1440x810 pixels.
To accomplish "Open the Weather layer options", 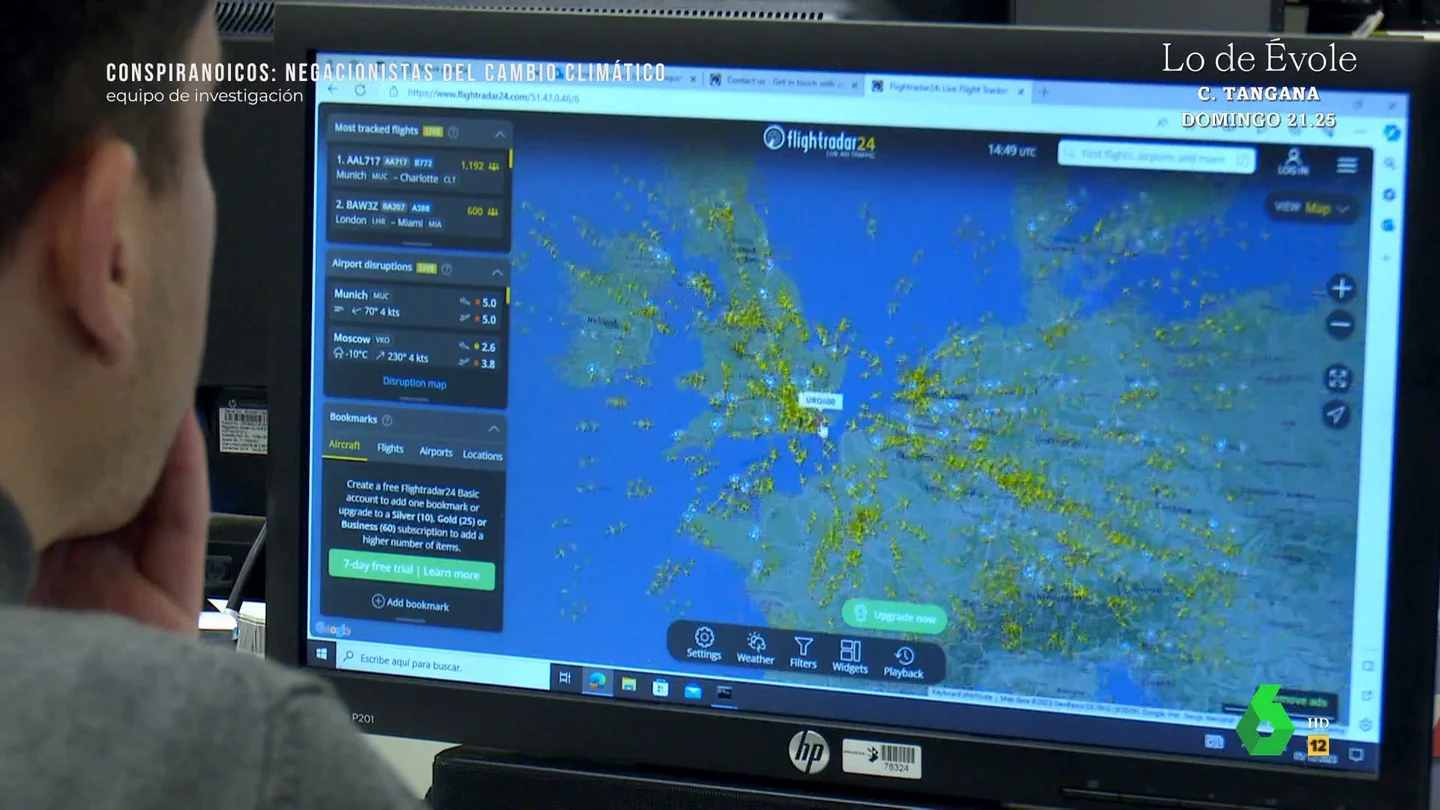I will (x=755, y=648).
